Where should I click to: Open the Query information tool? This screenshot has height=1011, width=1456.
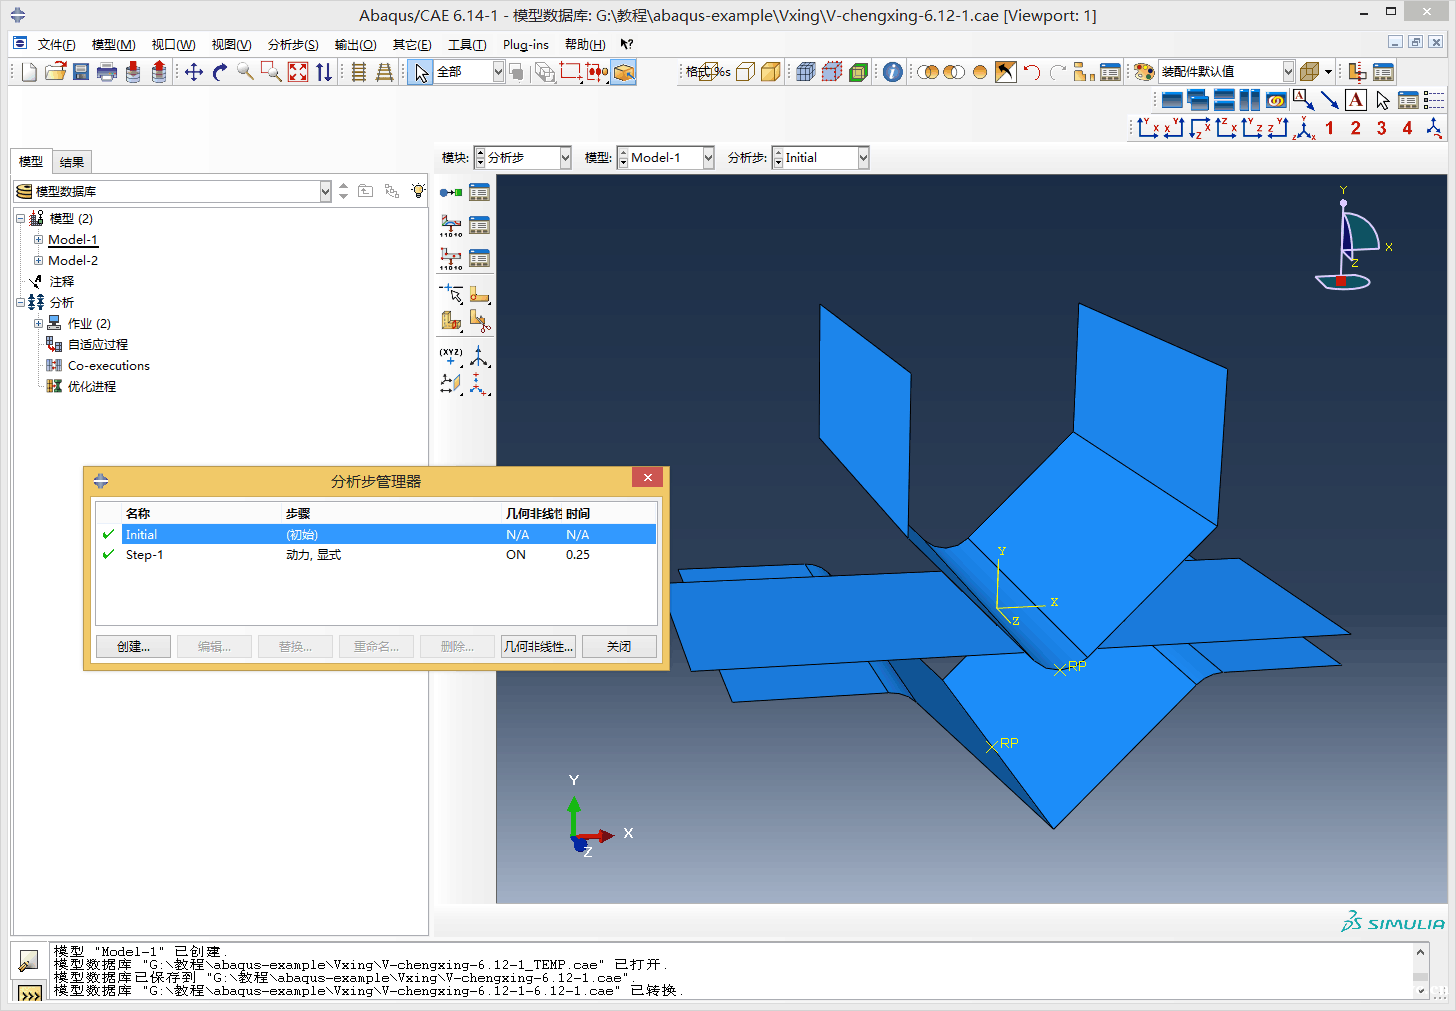893,72
